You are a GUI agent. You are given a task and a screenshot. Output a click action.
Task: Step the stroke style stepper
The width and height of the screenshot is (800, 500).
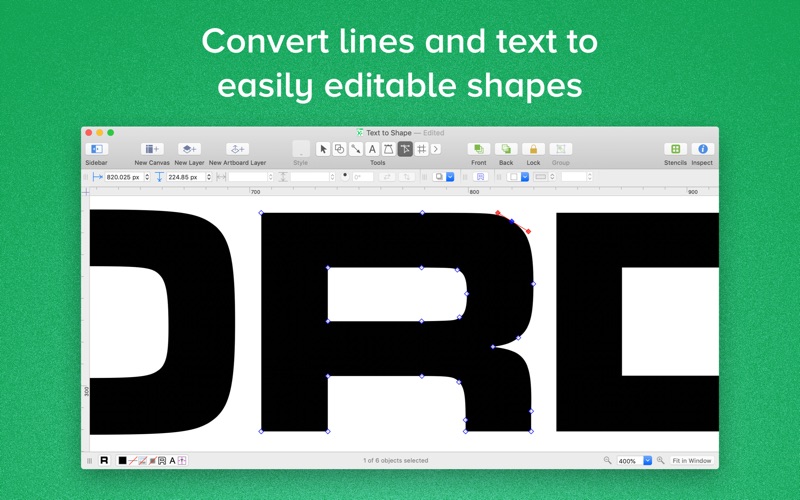click(552, 177)
